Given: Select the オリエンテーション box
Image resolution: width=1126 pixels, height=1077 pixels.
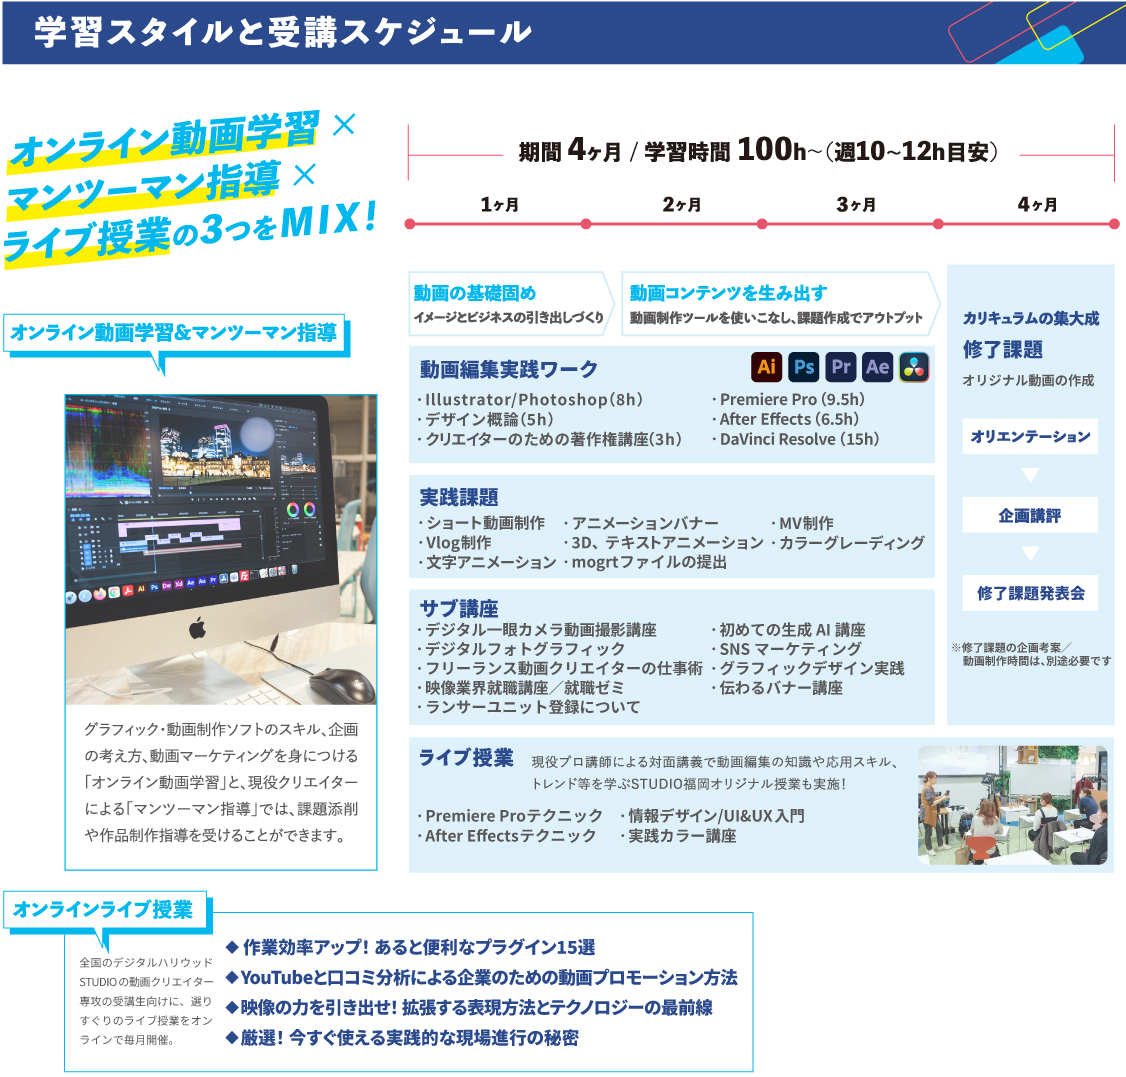Looking at the screenshot, I should pos(1030,437).
